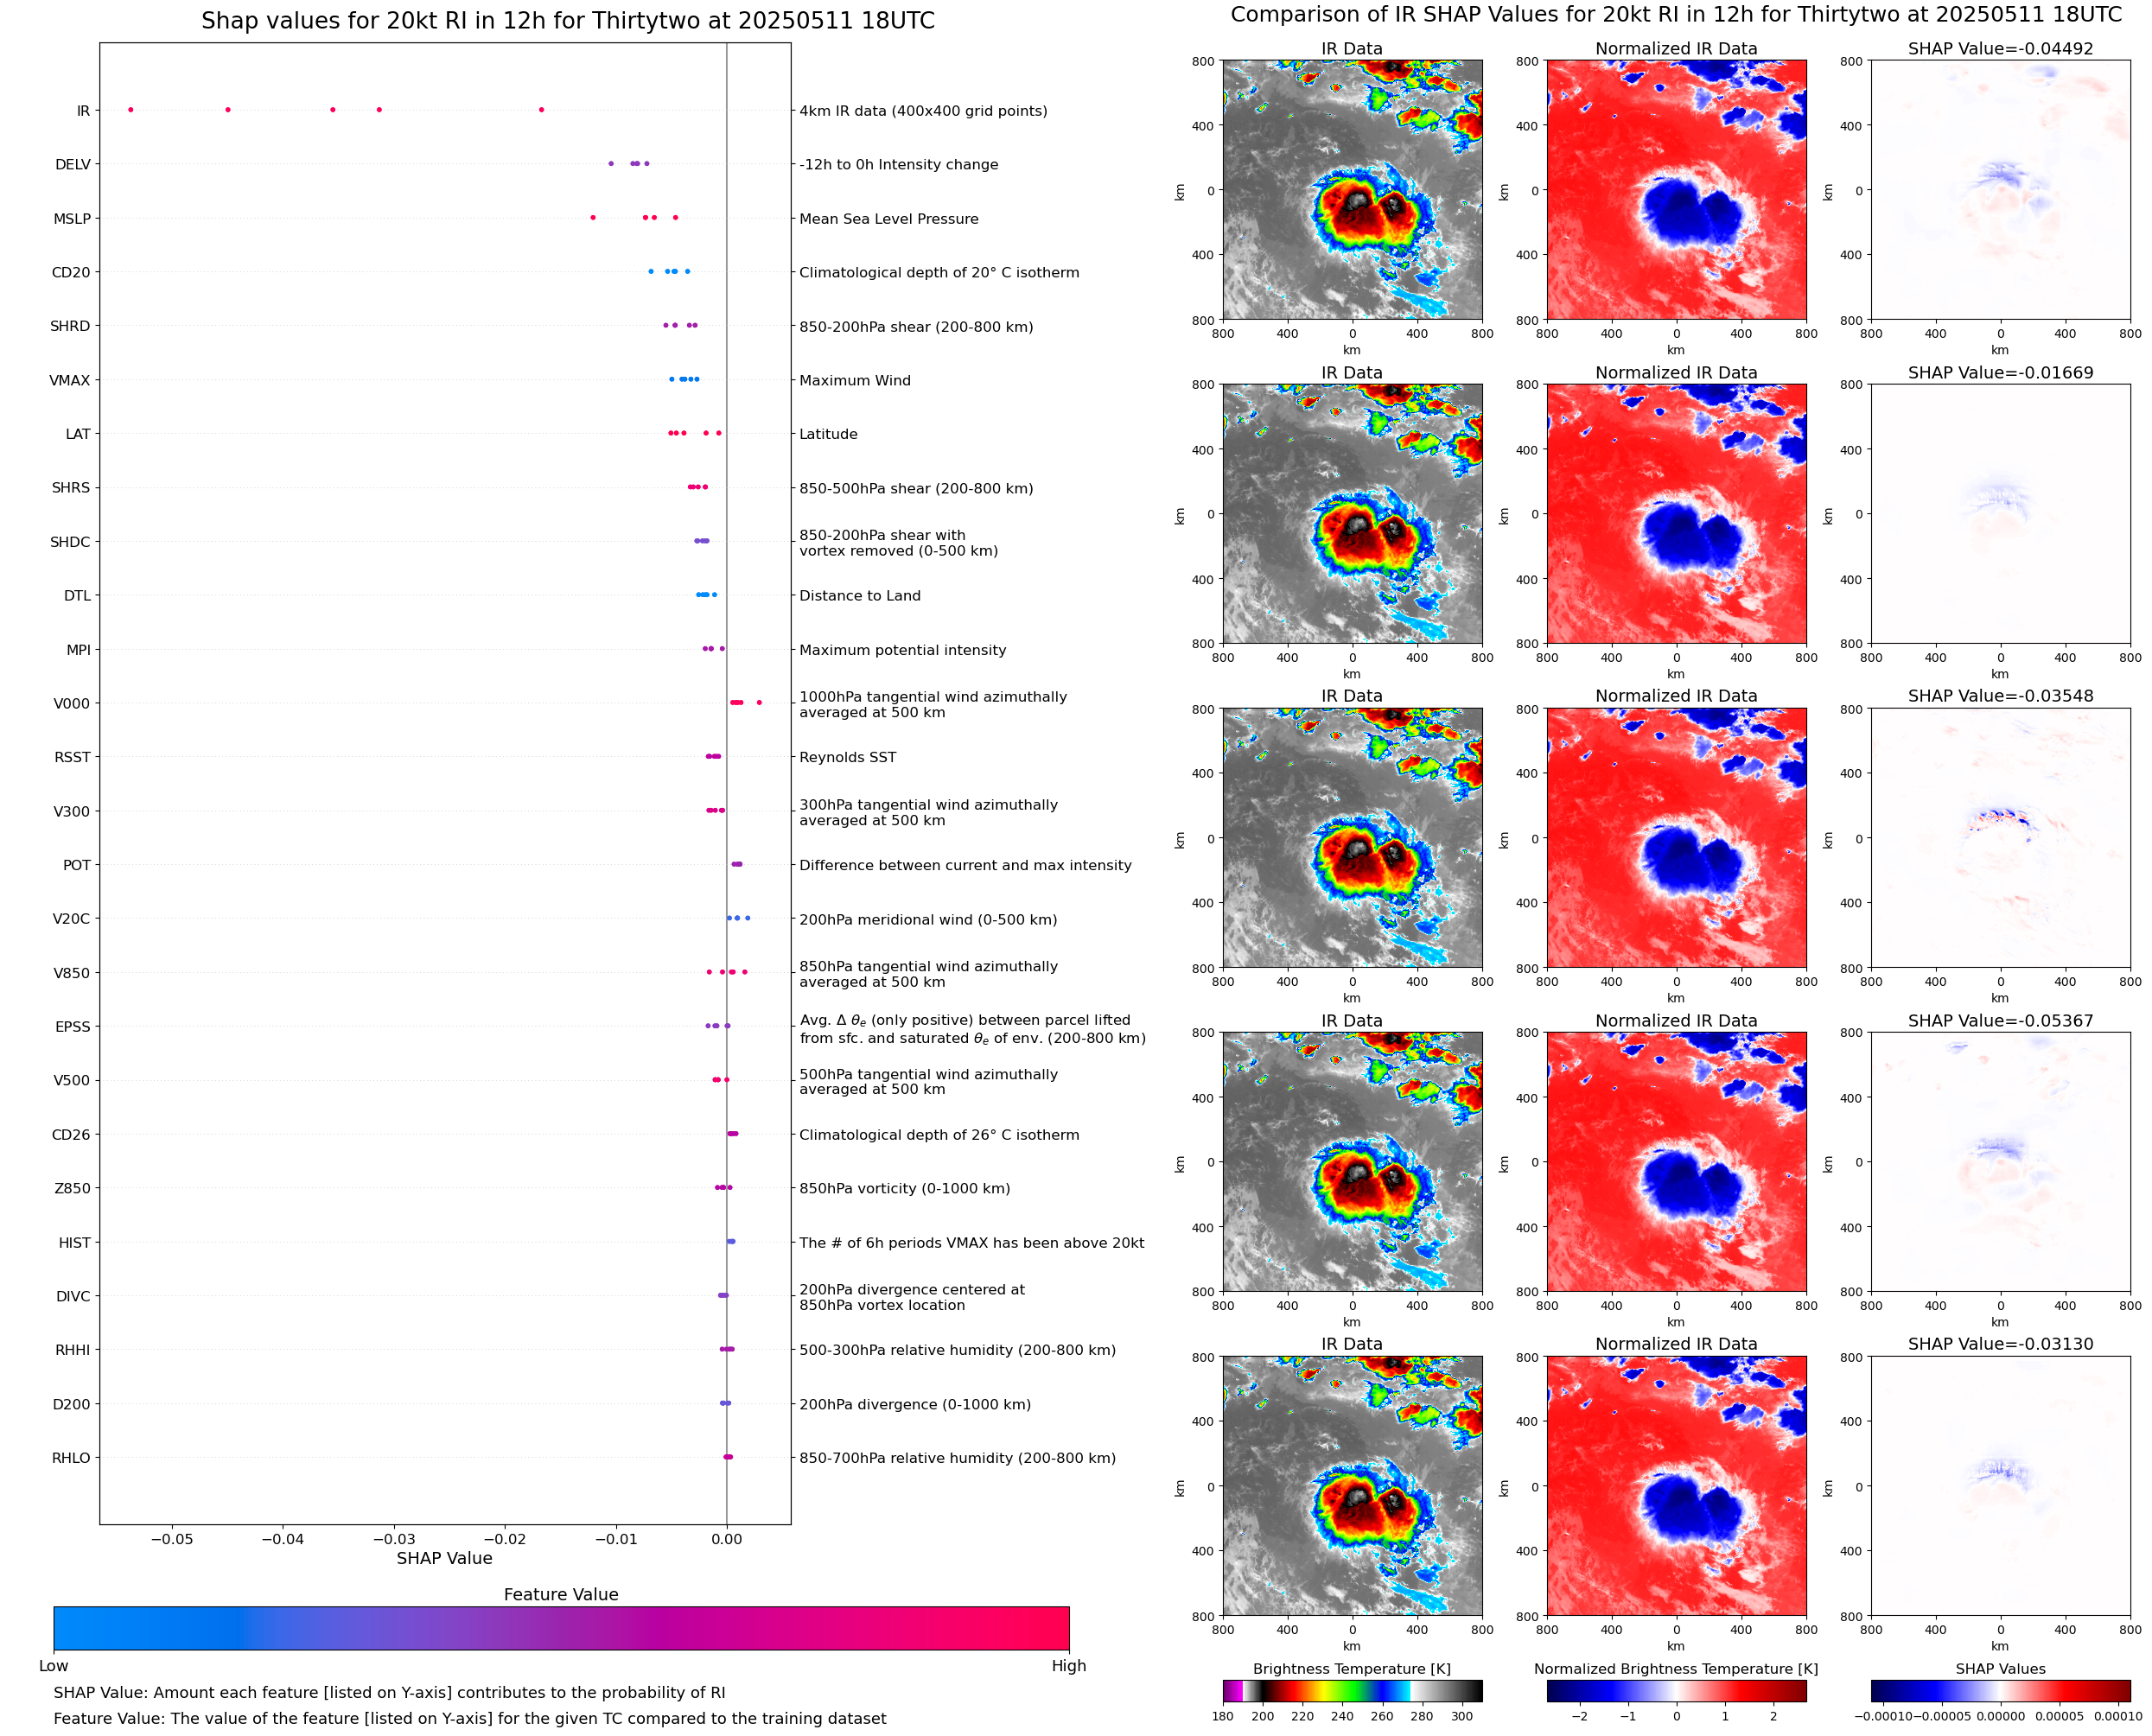Screen dimensions: 2152x1736
Task: Click the -0.05 x-axis tick label
Action: tap(172, 1539)
